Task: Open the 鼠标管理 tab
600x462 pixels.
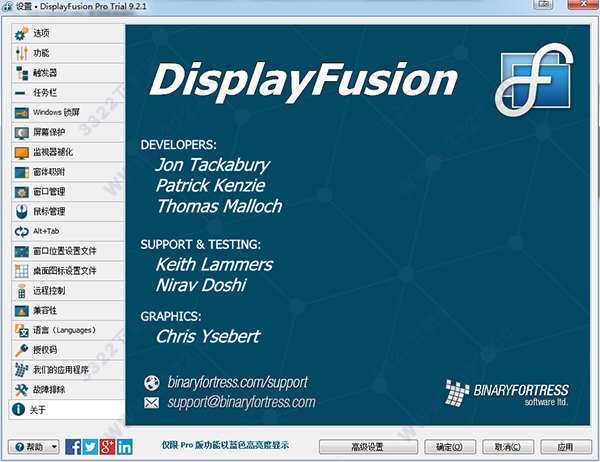Action: (68, 212)
